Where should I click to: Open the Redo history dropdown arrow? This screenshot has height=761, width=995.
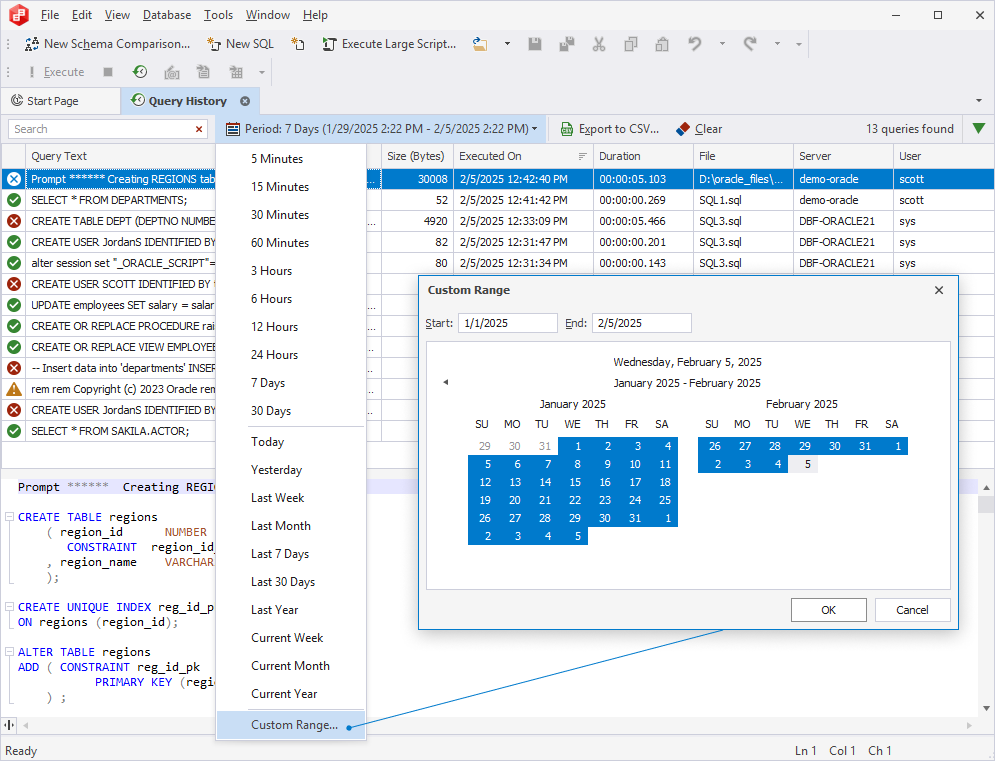coord(777,44)
